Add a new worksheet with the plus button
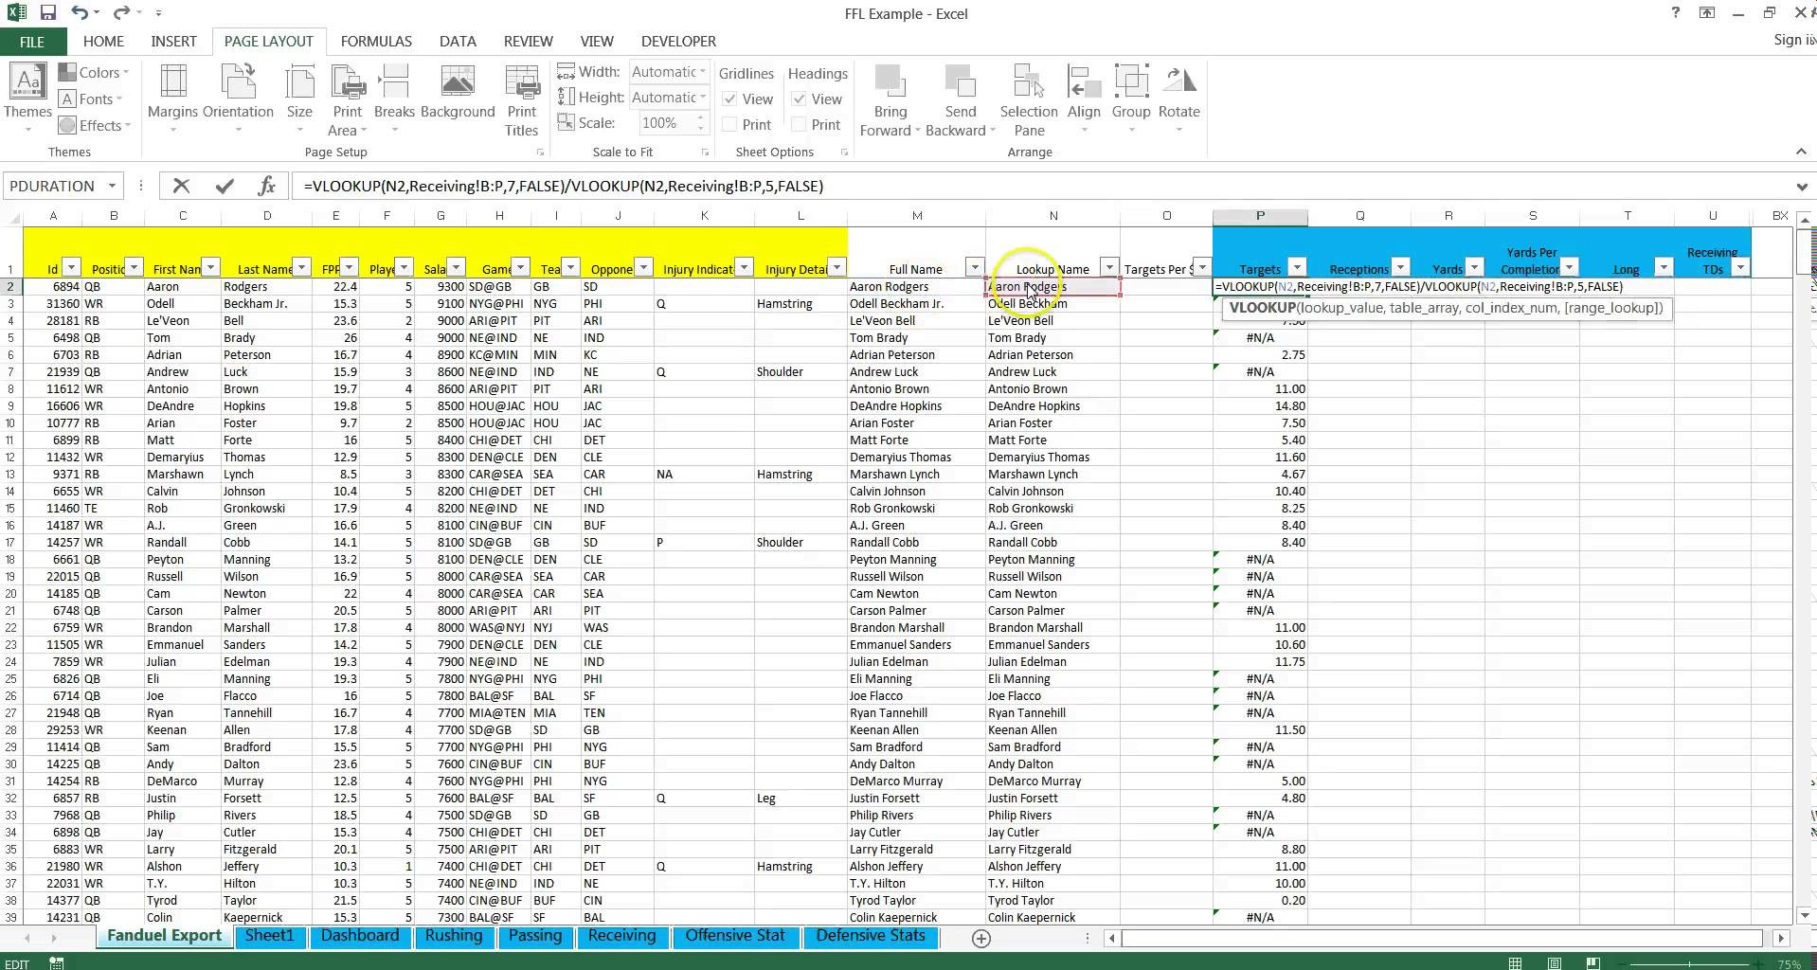Image resolution: width=1817 pixels, height=970 pixels. pos(981,938)
